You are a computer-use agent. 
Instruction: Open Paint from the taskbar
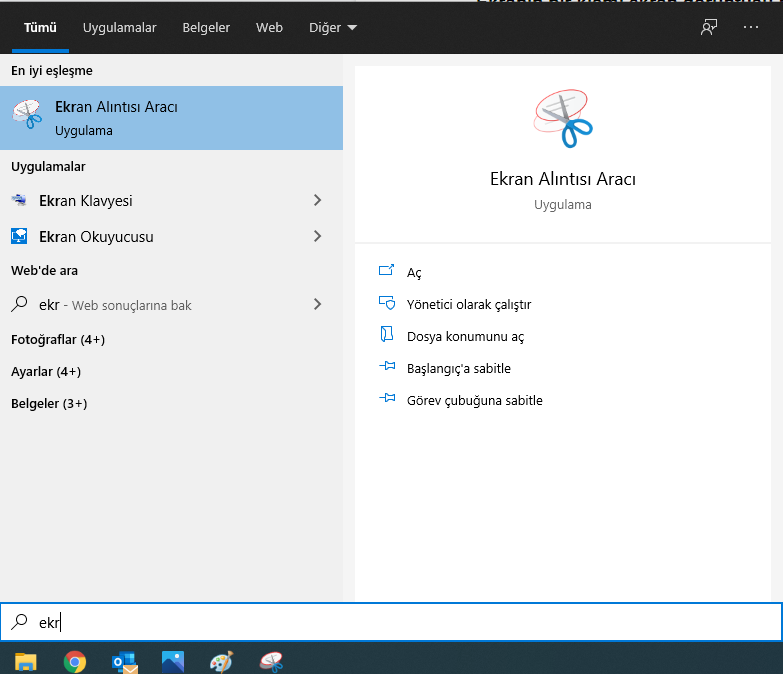coord(222,662)
